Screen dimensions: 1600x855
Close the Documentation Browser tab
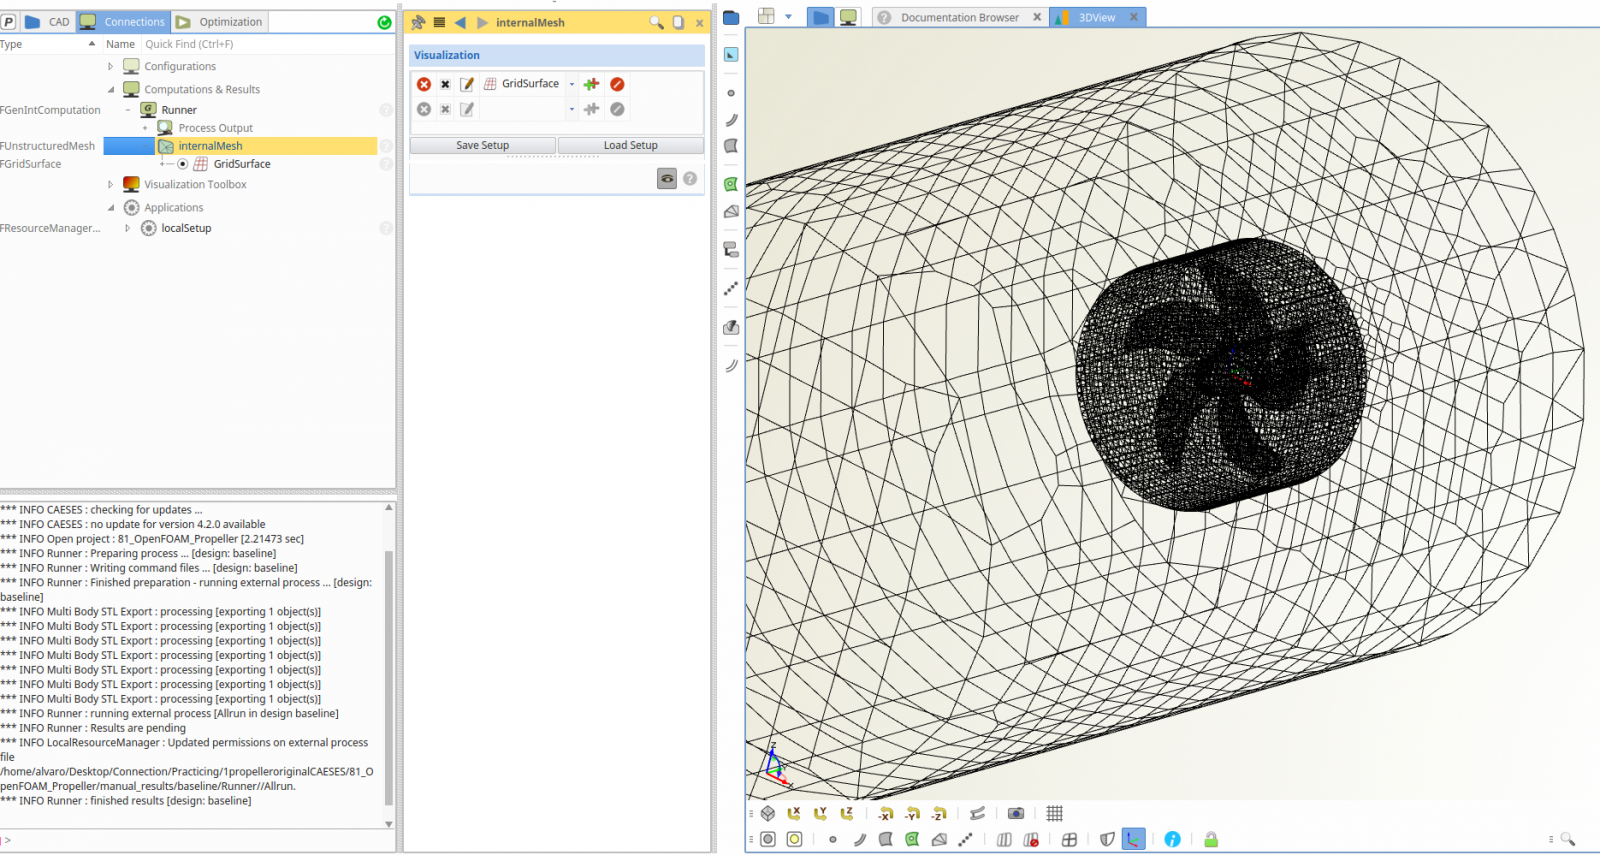(1037, 17)
